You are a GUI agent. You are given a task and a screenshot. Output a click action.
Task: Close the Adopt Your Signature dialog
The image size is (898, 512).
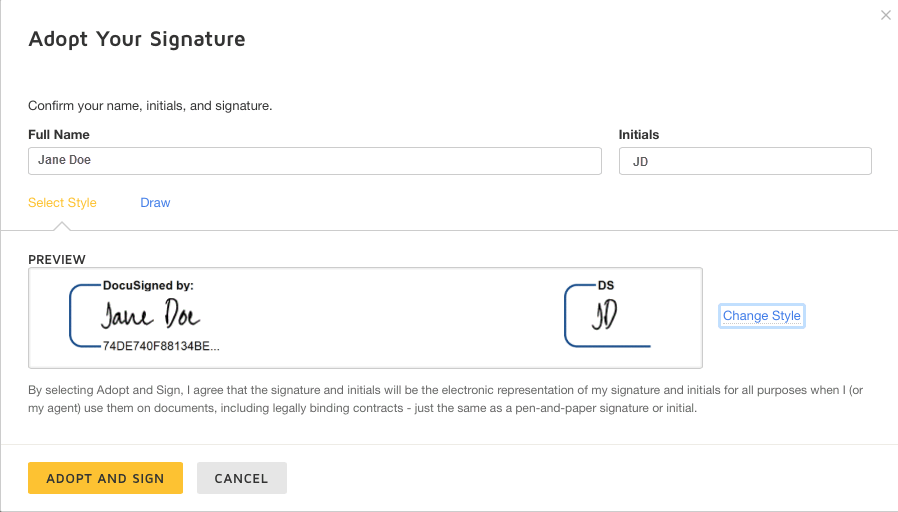885,15
